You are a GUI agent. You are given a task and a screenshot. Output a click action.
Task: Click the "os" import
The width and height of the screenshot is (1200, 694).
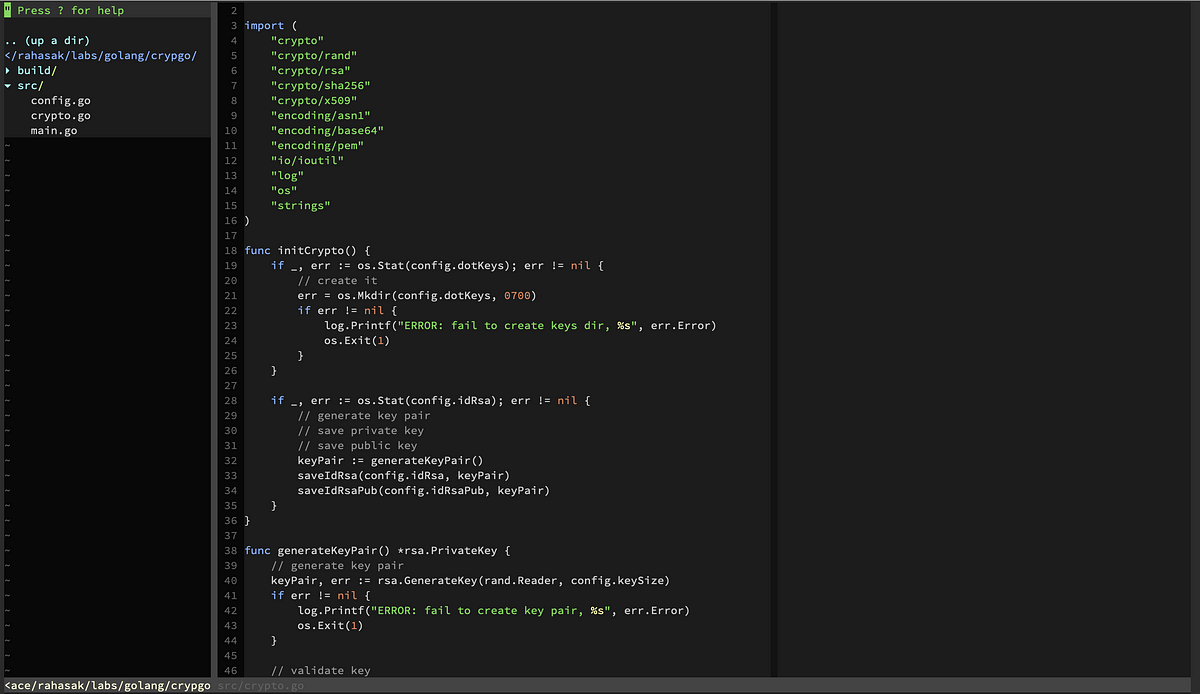284,190
